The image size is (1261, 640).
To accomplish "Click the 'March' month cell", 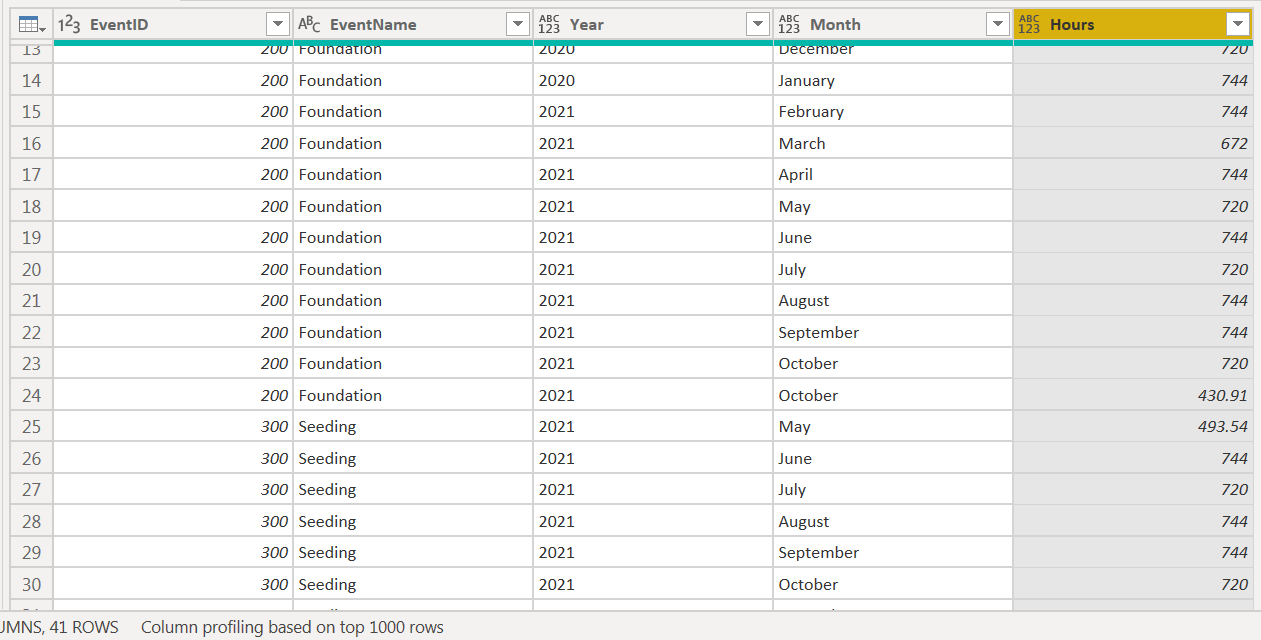I will [x=893, y=143].
